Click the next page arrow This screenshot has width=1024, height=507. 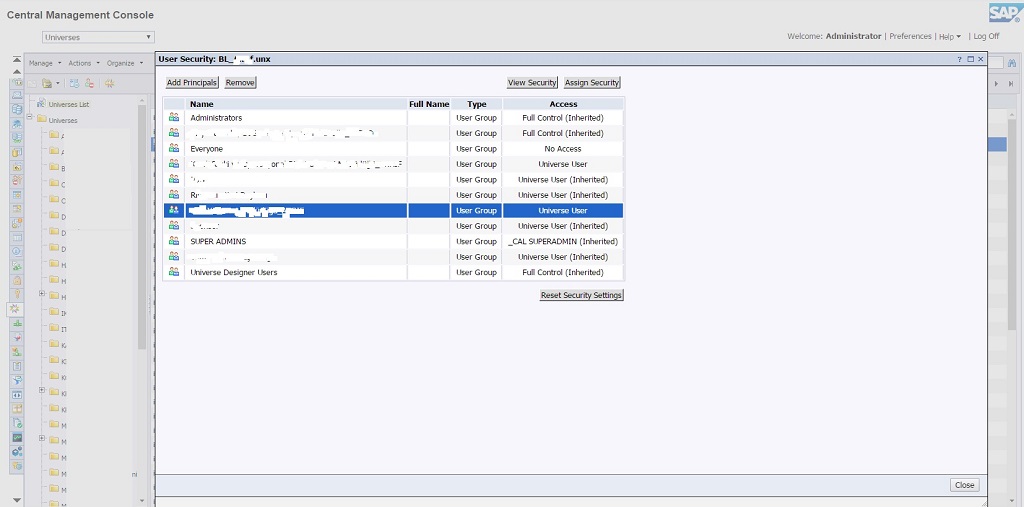[997, 84]
